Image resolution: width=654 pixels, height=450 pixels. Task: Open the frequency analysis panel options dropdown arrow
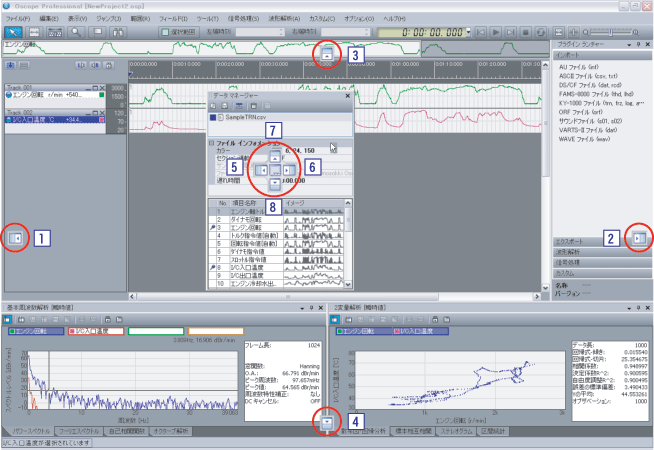302,308
